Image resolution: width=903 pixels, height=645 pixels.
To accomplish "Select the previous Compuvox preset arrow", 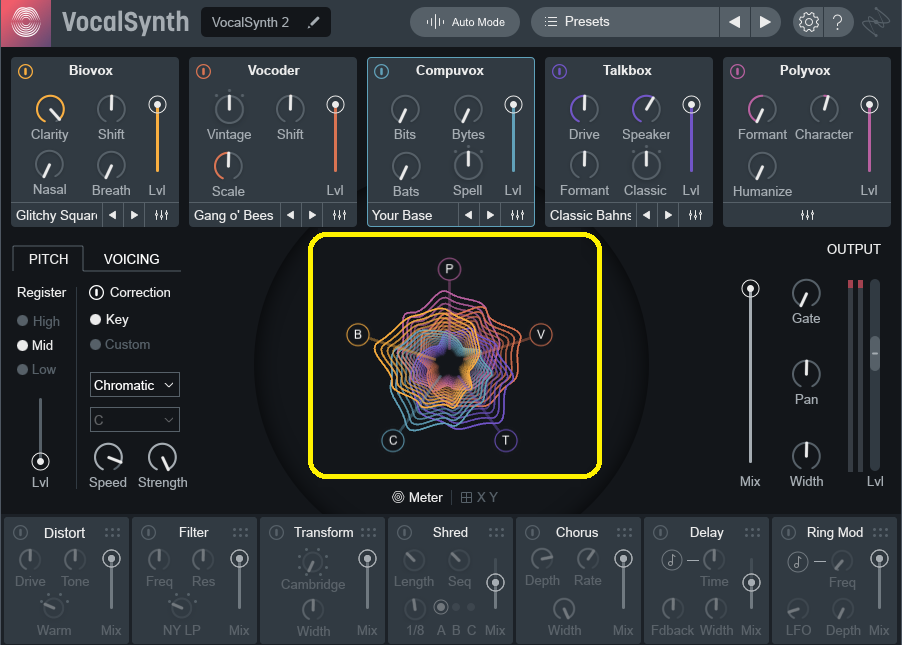I will coord(469,215).
